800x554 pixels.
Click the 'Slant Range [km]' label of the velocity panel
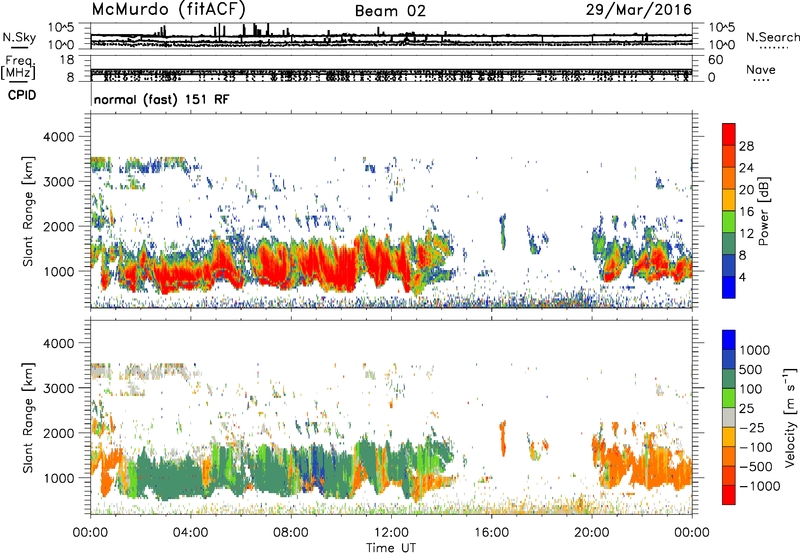[29, 417]
